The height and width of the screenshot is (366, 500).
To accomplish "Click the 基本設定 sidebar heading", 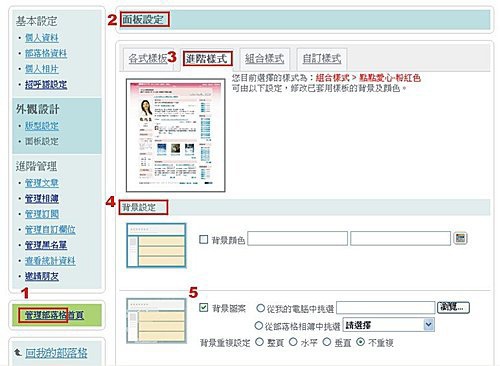I will pos(36,21).
